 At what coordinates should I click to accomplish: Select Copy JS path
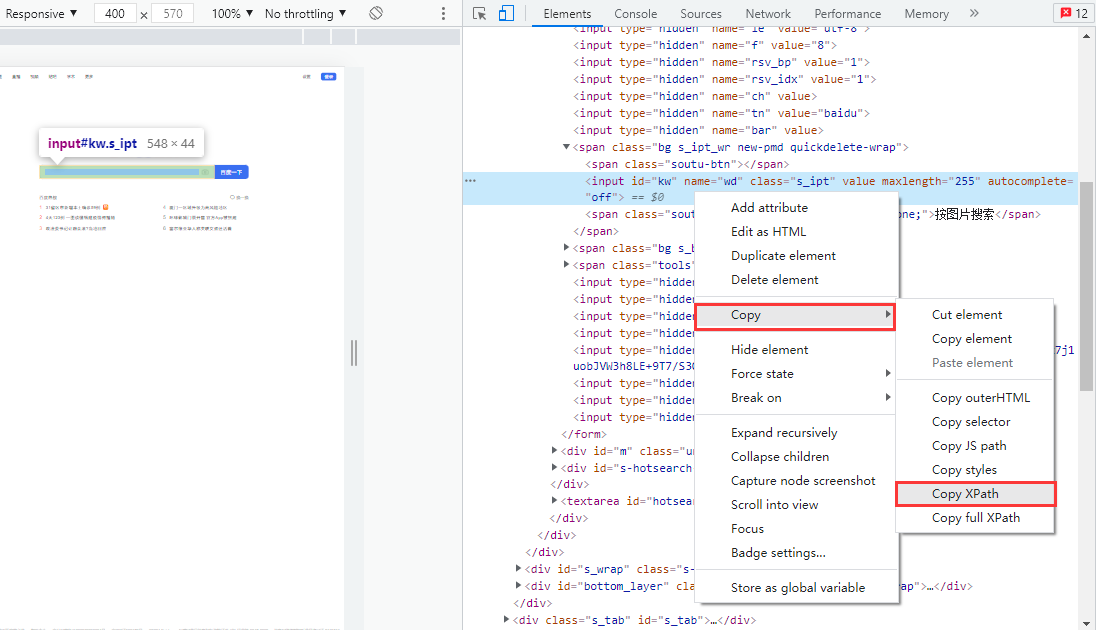point(974,446)
